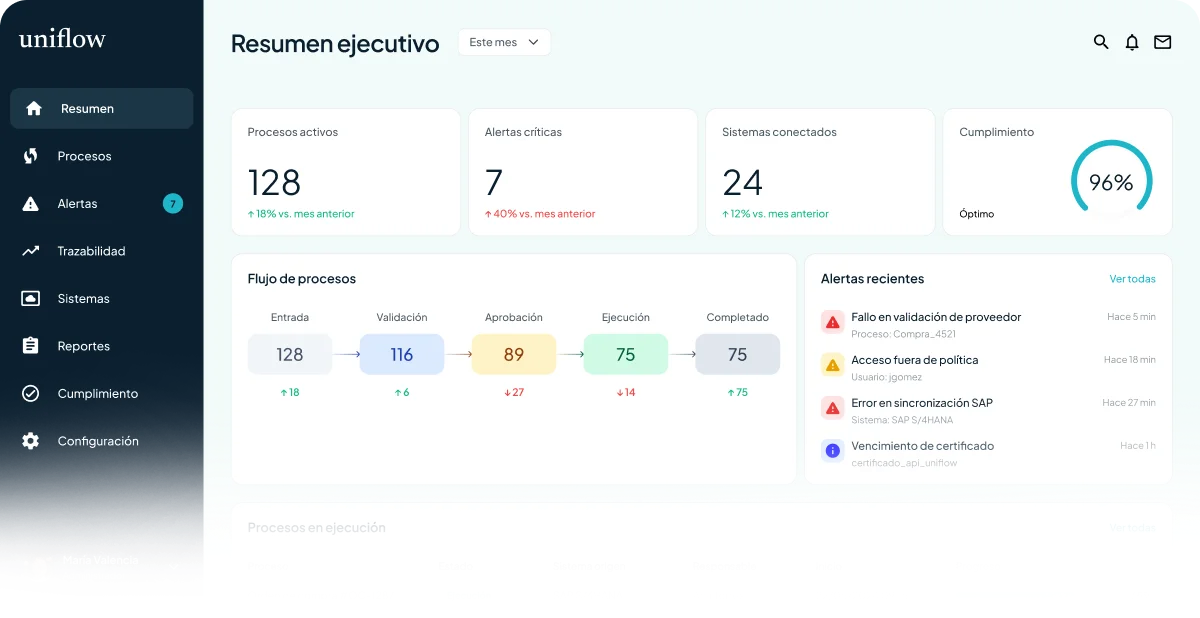Open search with the magnifier icon
Viewport: 1200px width, 618px height.
[x=1101, y=42]
